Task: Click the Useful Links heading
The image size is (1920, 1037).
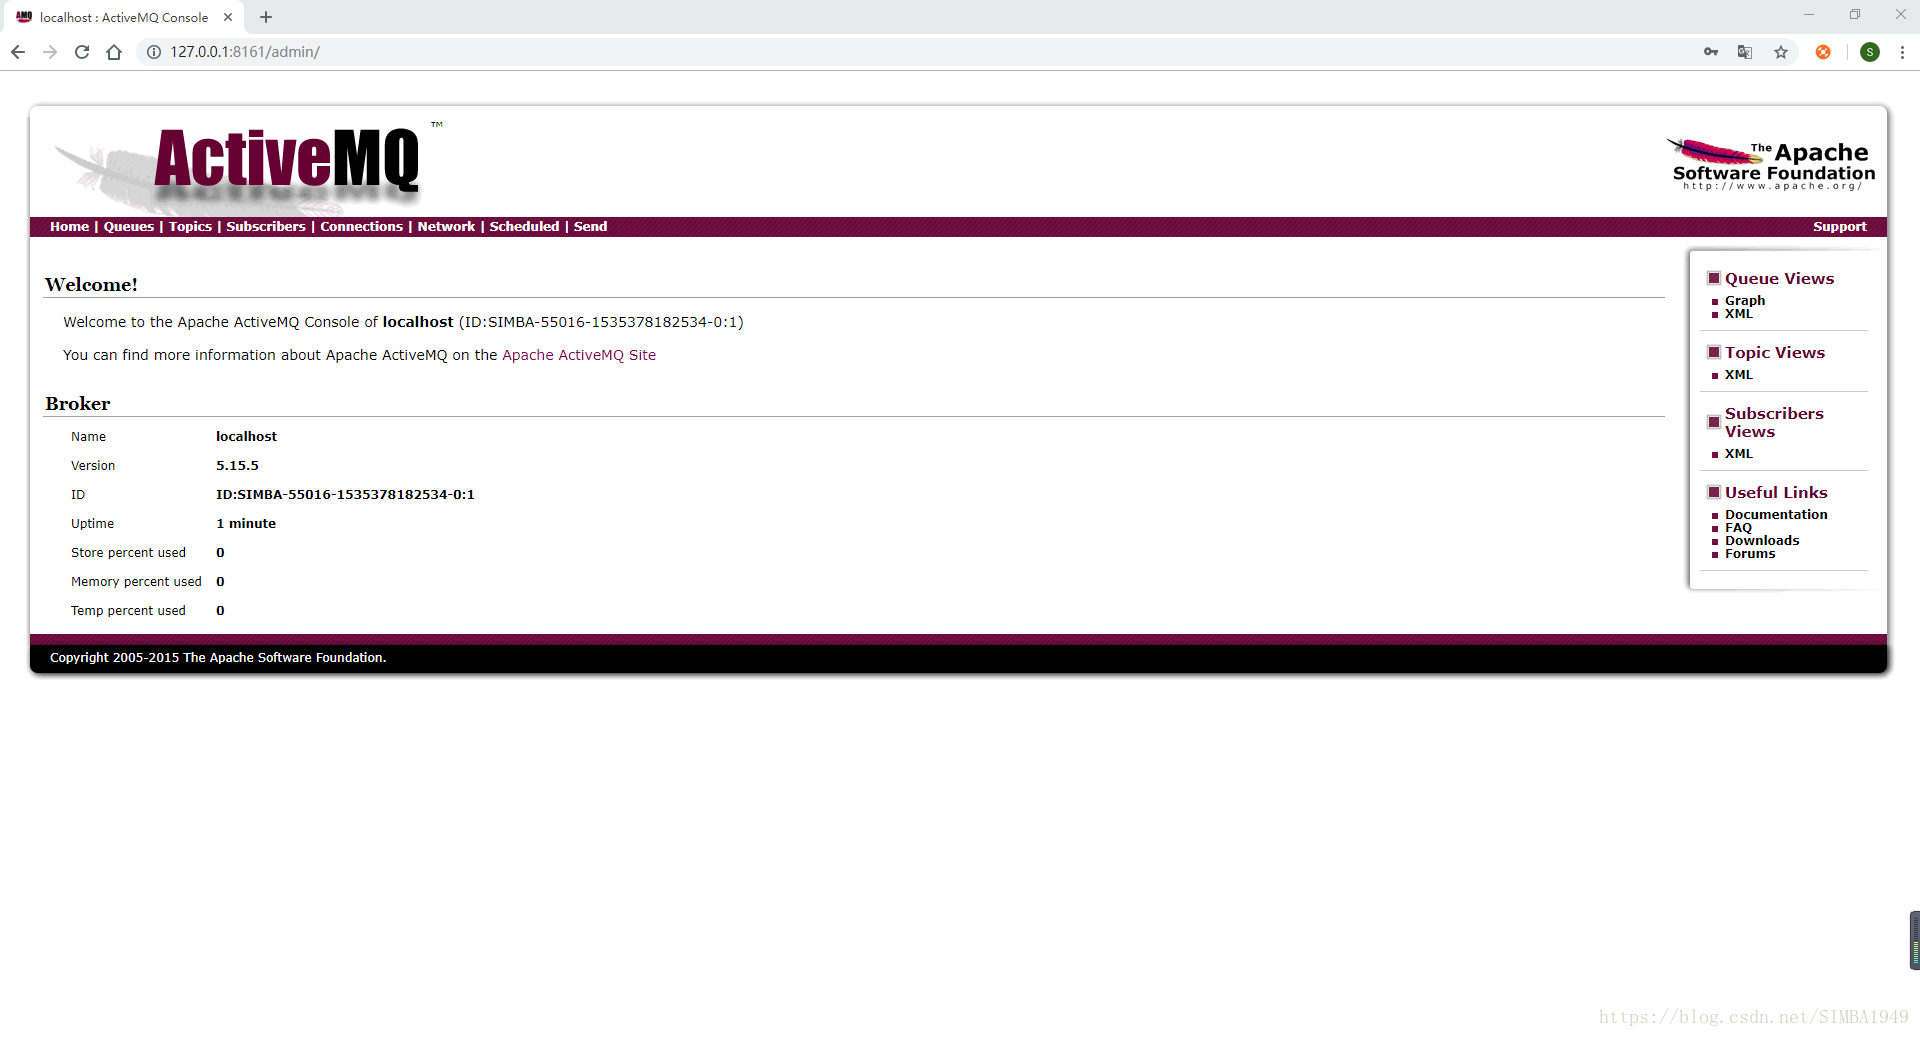Action: [1776, 493]
